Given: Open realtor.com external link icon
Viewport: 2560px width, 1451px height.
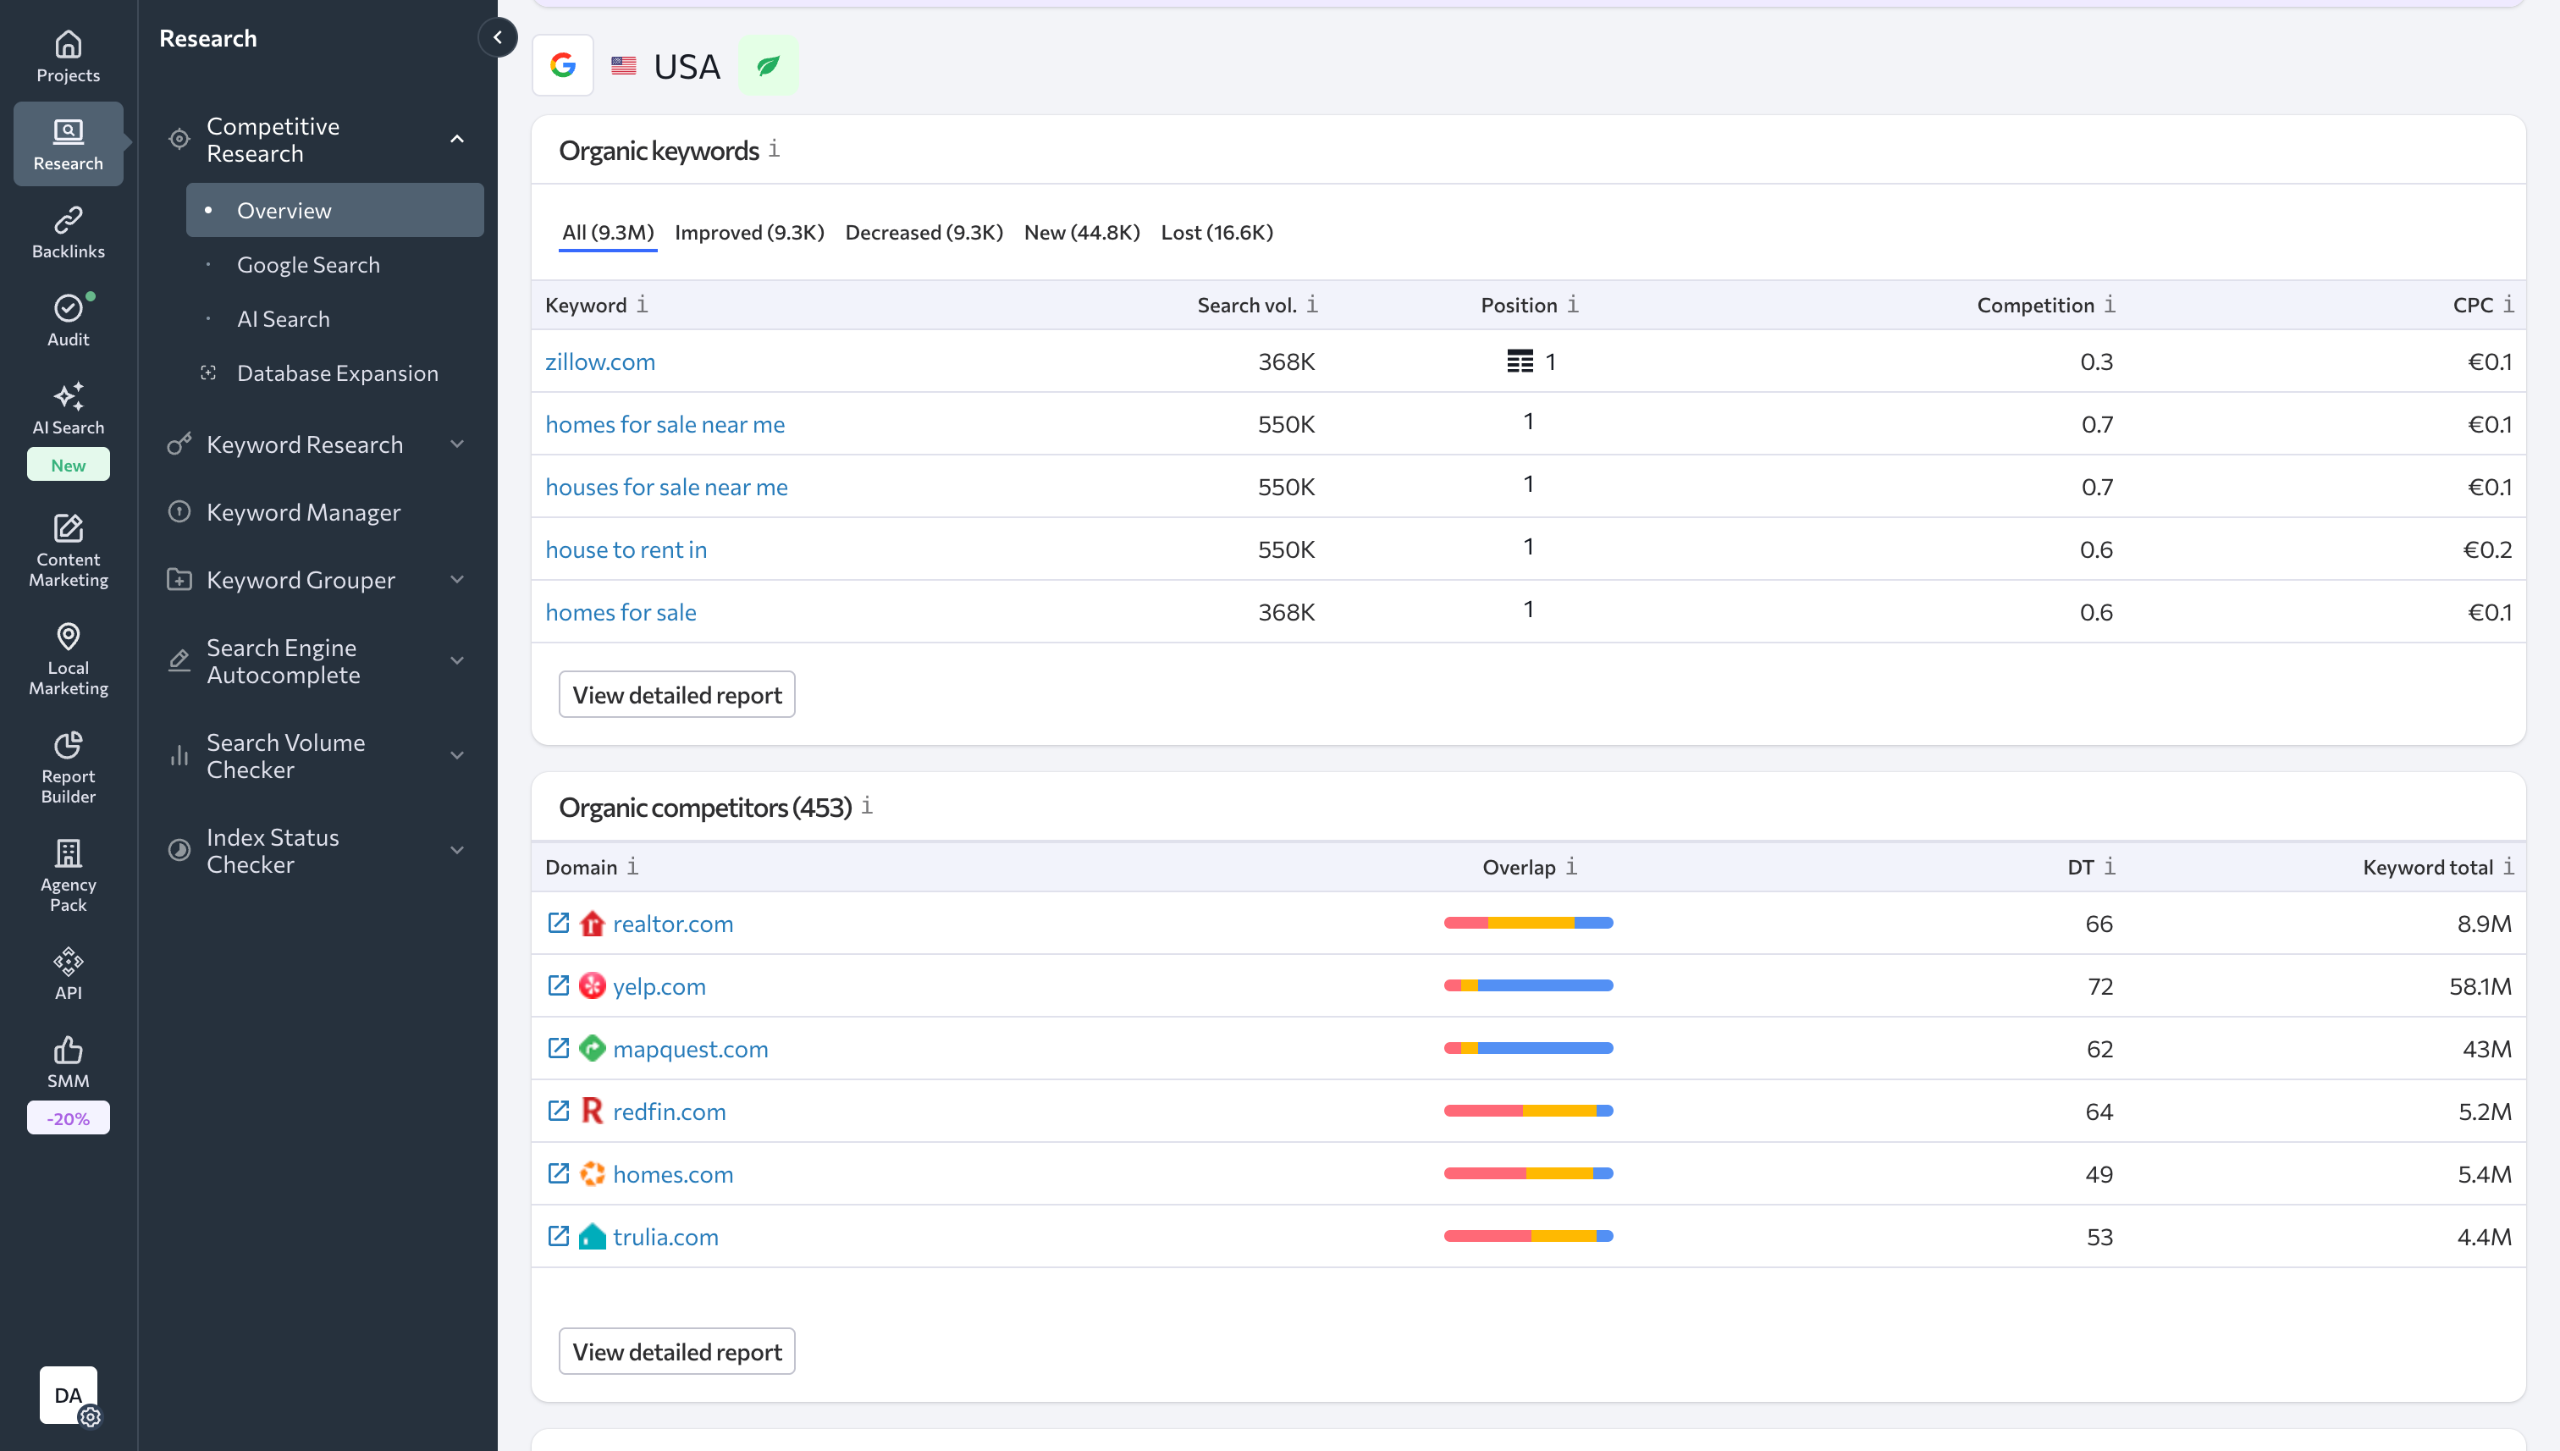Looking at the screenshot, I should coord(558,923).
